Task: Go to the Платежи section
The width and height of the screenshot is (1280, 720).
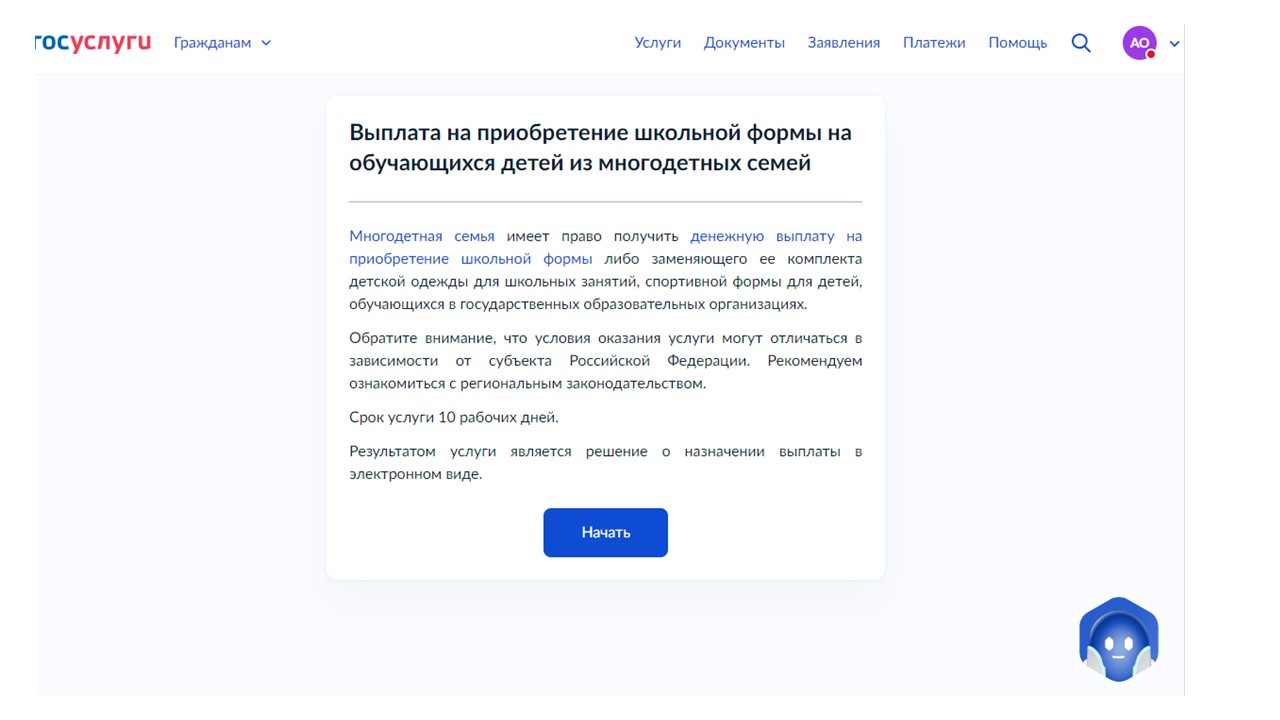Action: click(x=934, y=42)
